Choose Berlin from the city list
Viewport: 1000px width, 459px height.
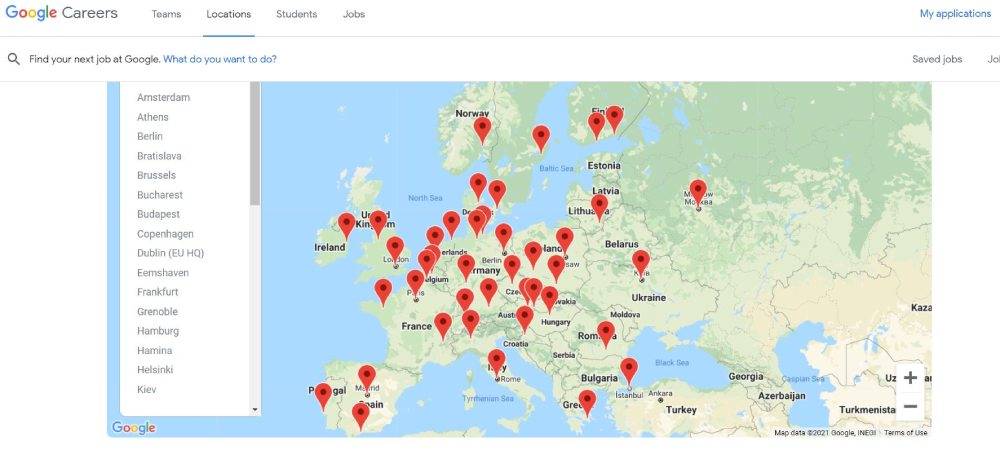point(150,136)
